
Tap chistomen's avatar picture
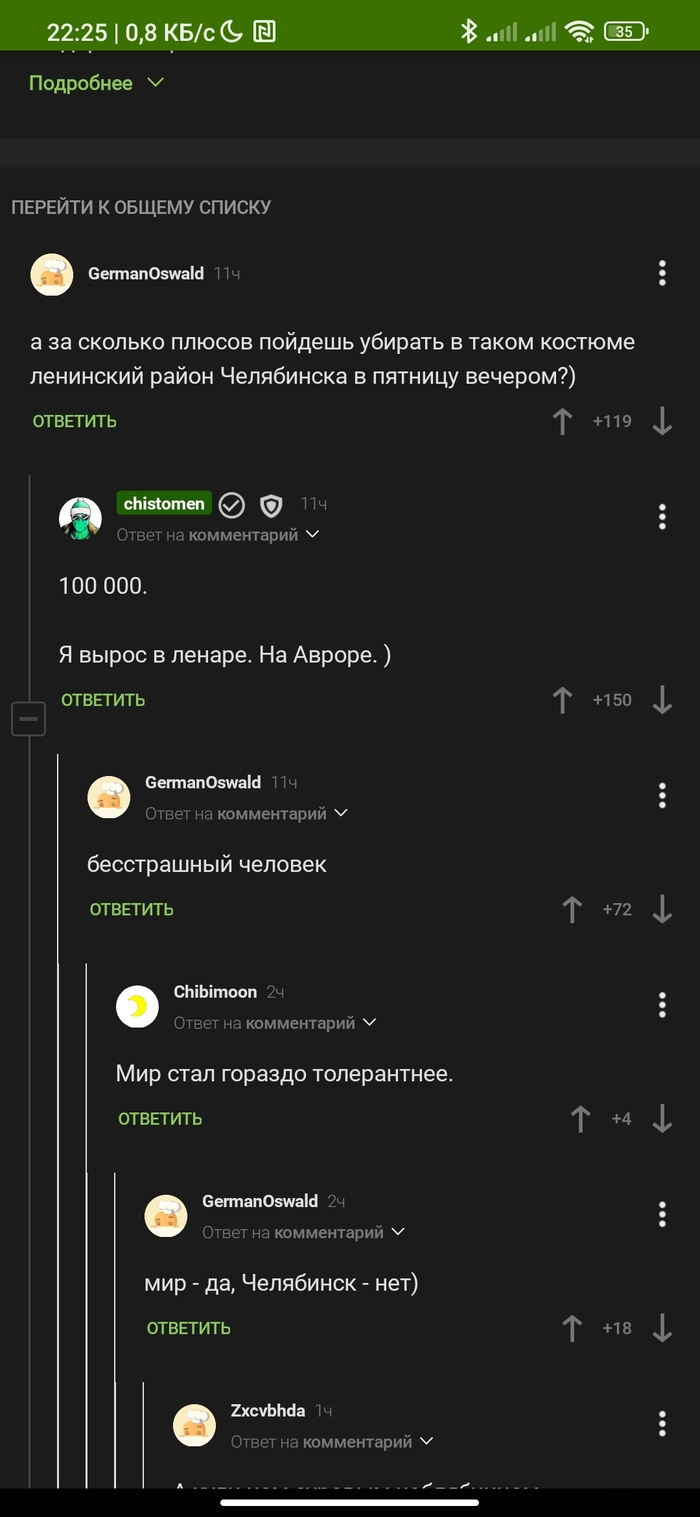[81, 518]
